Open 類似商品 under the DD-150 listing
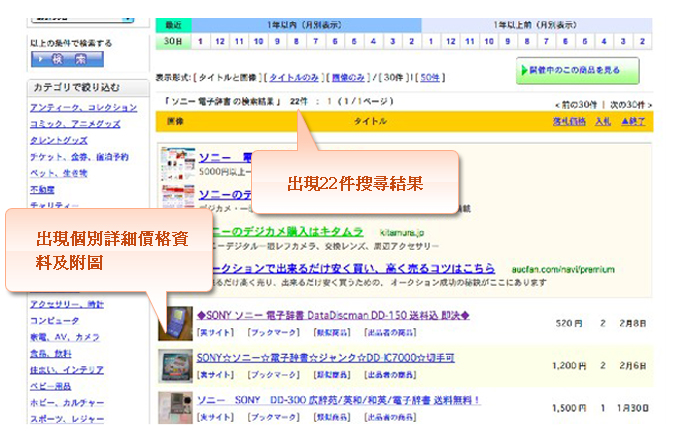Viewport: 682px width, 447px height. [x=332, y=333]
